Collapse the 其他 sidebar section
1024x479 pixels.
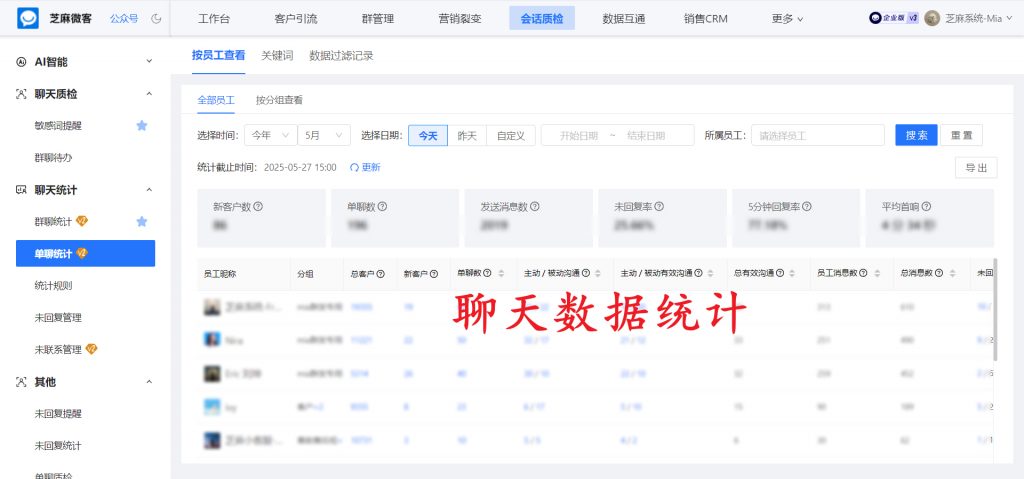click(x=149, y=382)
